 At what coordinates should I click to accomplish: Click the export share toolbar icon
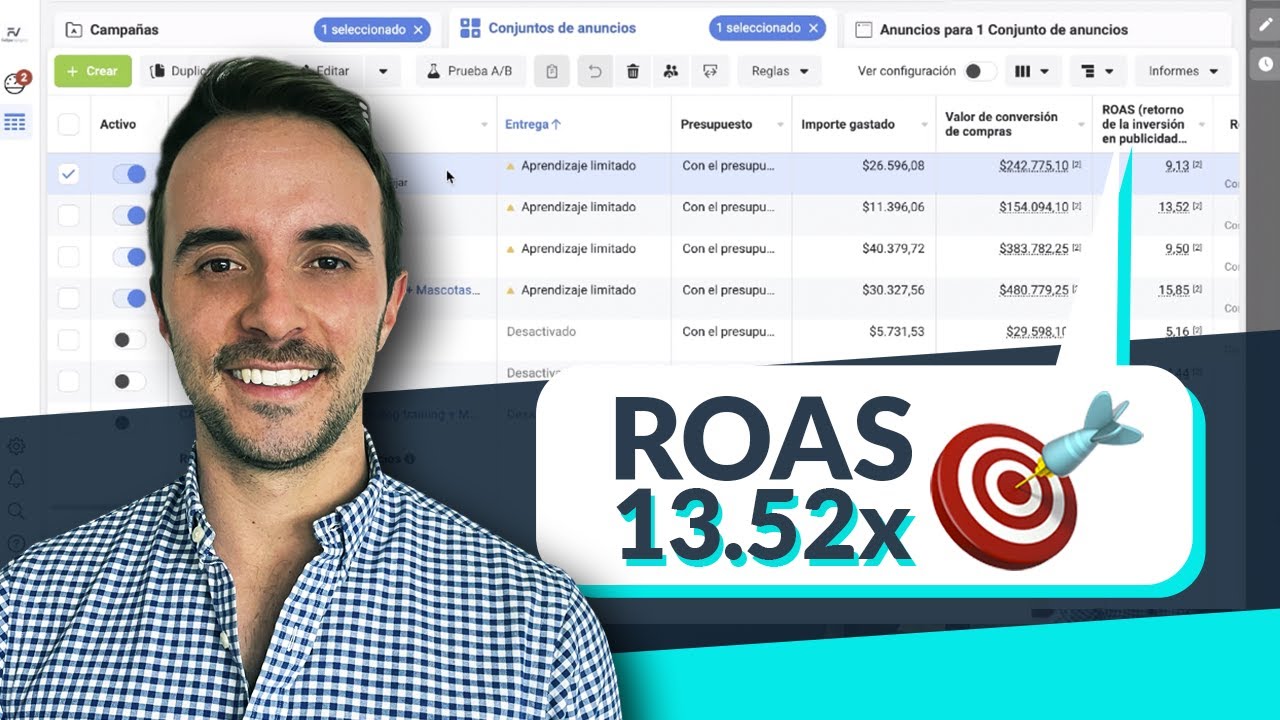click(710, 71)
